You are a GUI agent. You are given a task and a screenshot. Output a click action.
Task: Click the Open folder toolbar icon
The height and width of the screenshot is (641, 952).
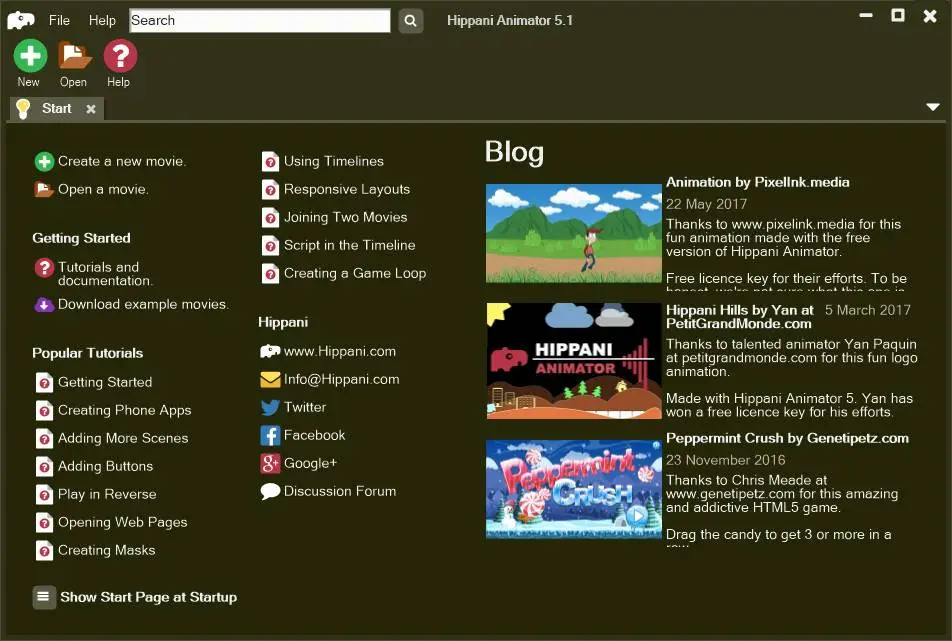(74, 56)
